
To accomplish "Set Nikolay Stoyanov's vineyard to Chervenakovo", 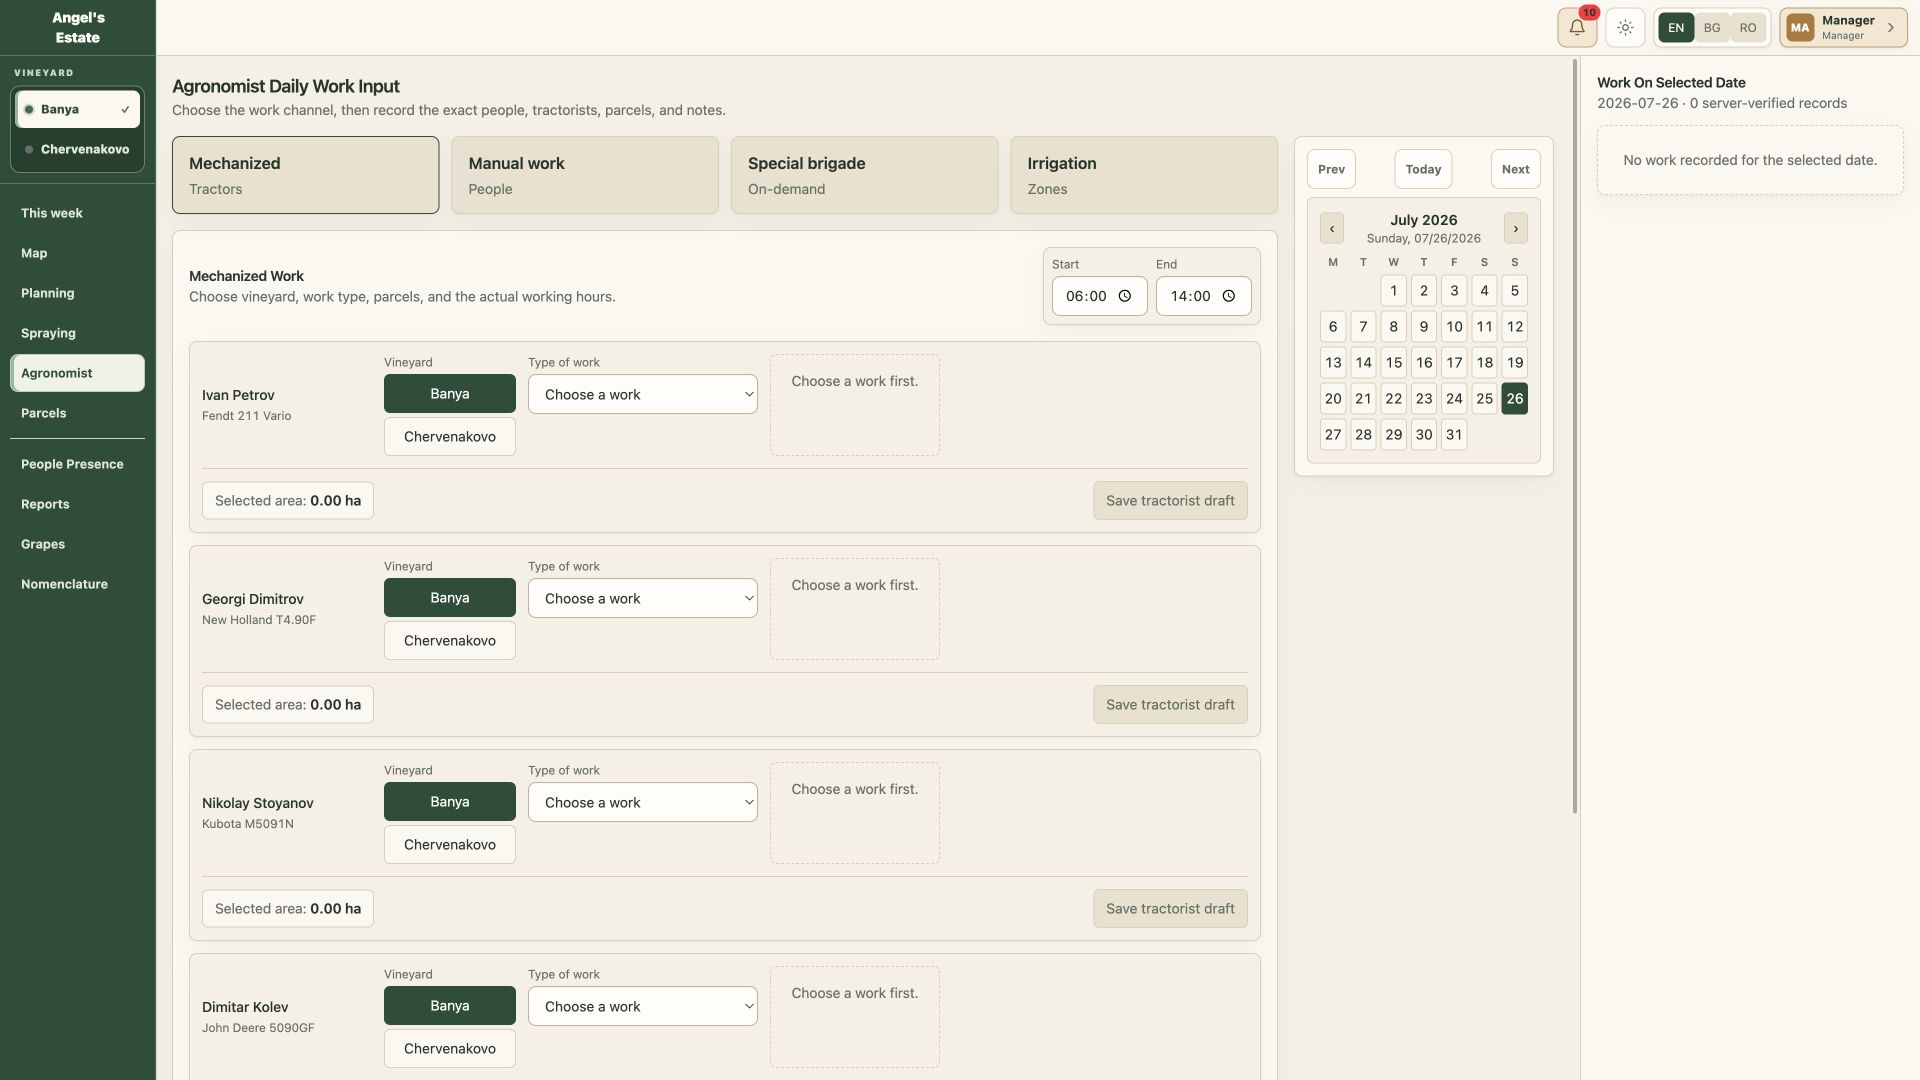I will pos(450,845).
